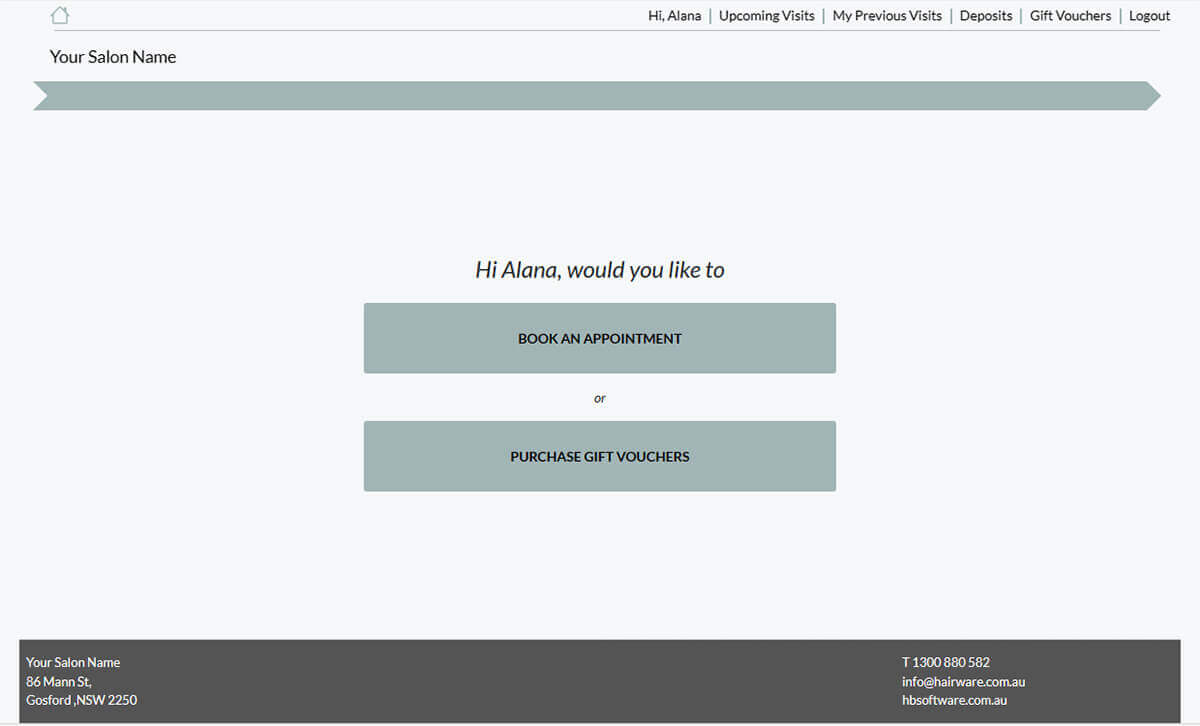Click the 'Hi Alana, would you like to' heading
1200x726 pixels.
coord(600,270)
